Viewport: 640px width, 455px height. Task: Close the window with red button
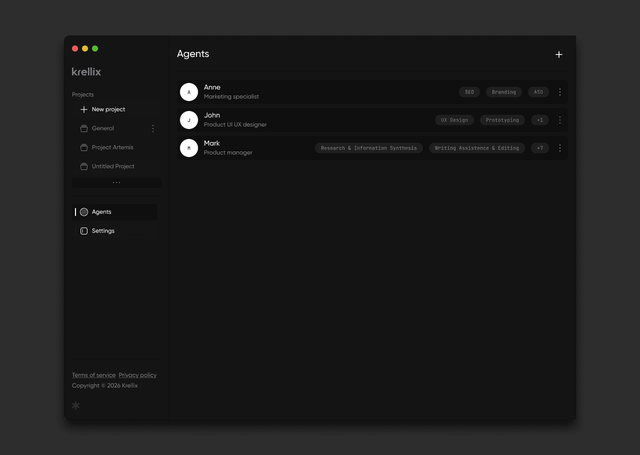click(75, 49)
